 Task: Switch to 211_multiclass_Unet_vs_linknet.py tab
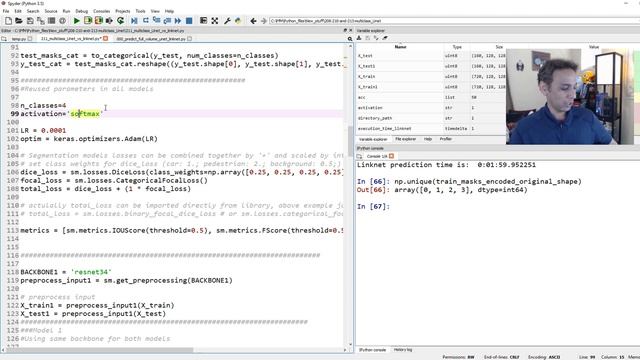click(x=71, y=39)
